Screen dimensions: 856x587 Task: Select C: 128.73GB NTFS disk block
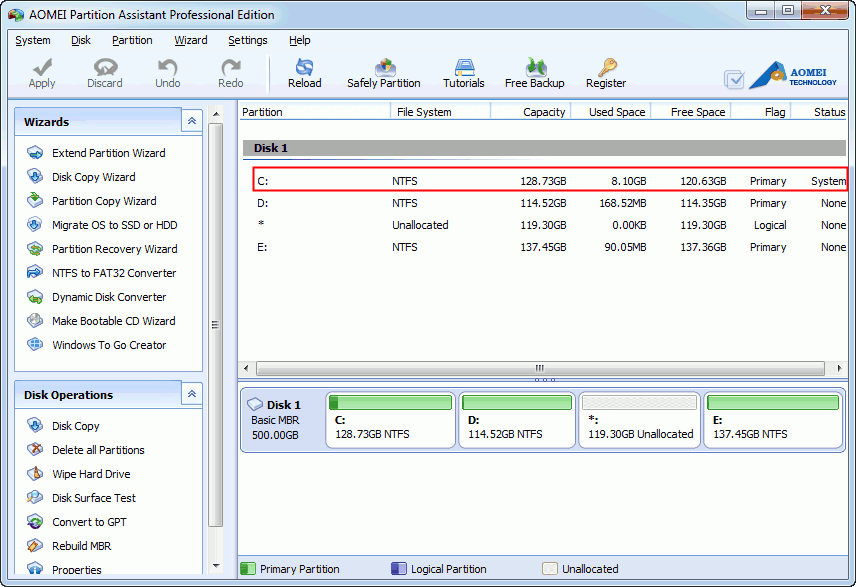[390, 420]
